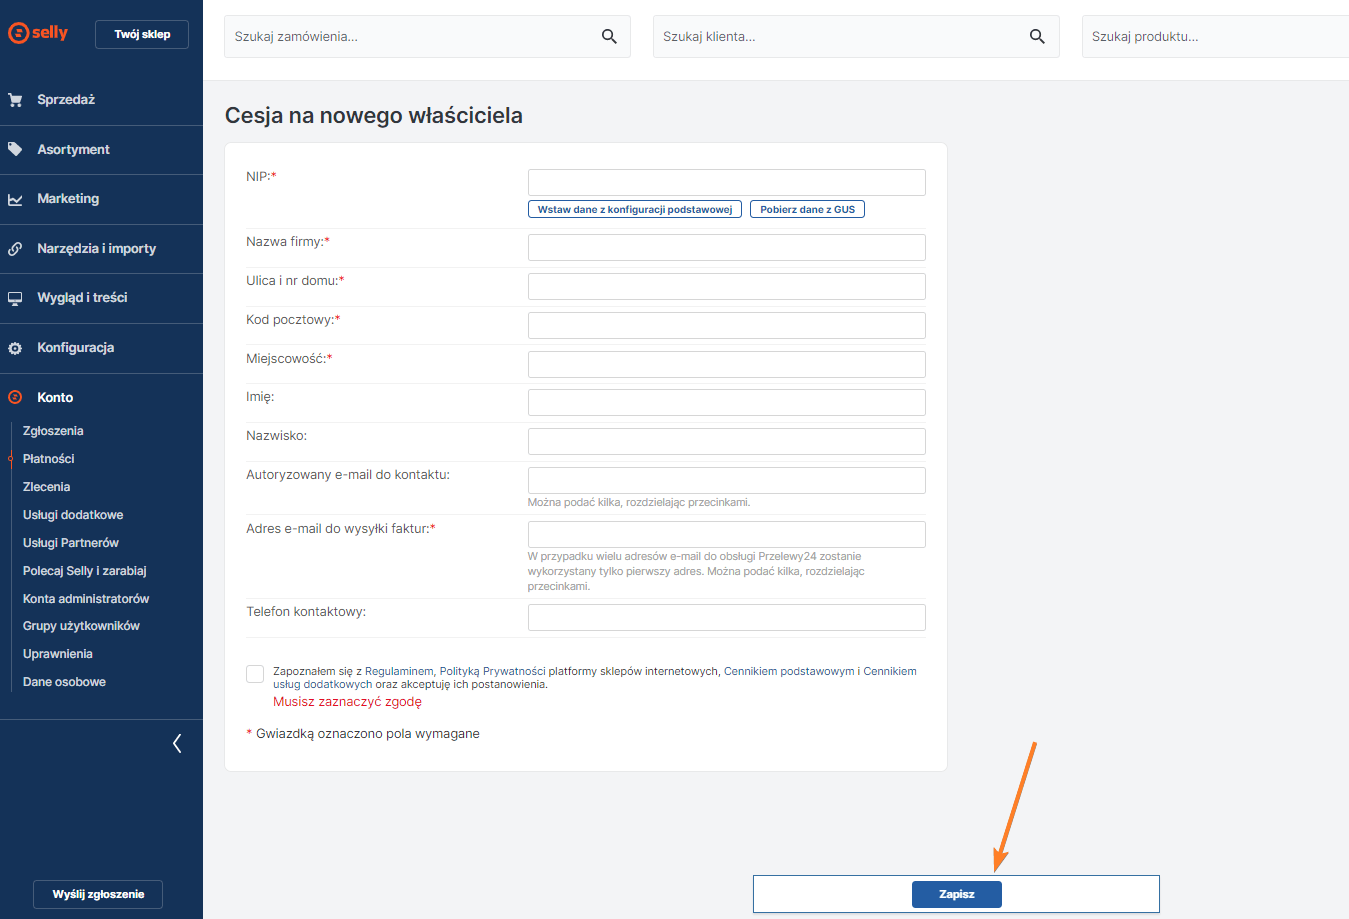Click the tag icon for Asortyment
The width and height of the screenshot is (1349, 919).
click(x=15, y=149)
